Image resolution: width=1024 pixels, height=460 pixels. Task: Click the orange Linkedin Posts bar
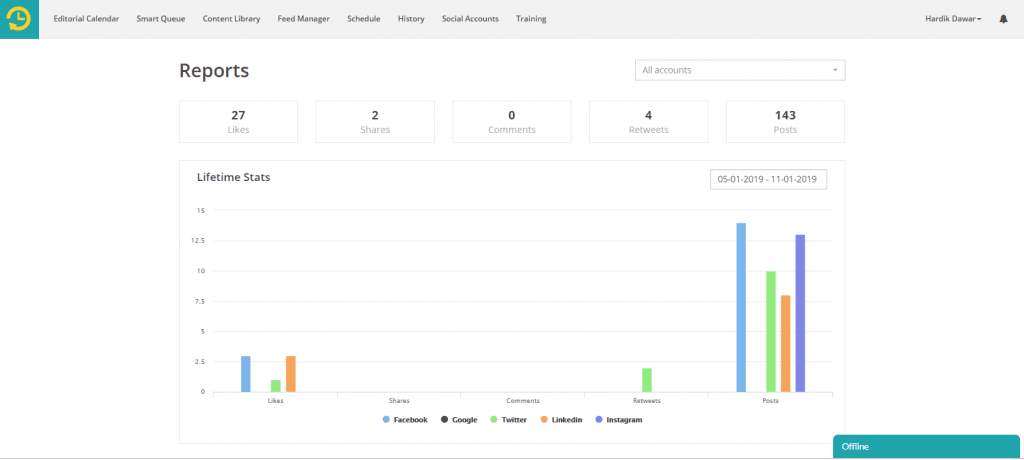coord(786,344)
